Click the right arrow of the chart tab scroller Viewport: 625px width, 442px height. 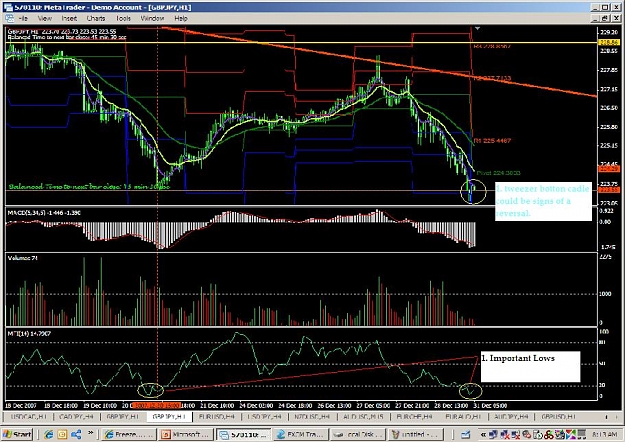coord(618,417)
